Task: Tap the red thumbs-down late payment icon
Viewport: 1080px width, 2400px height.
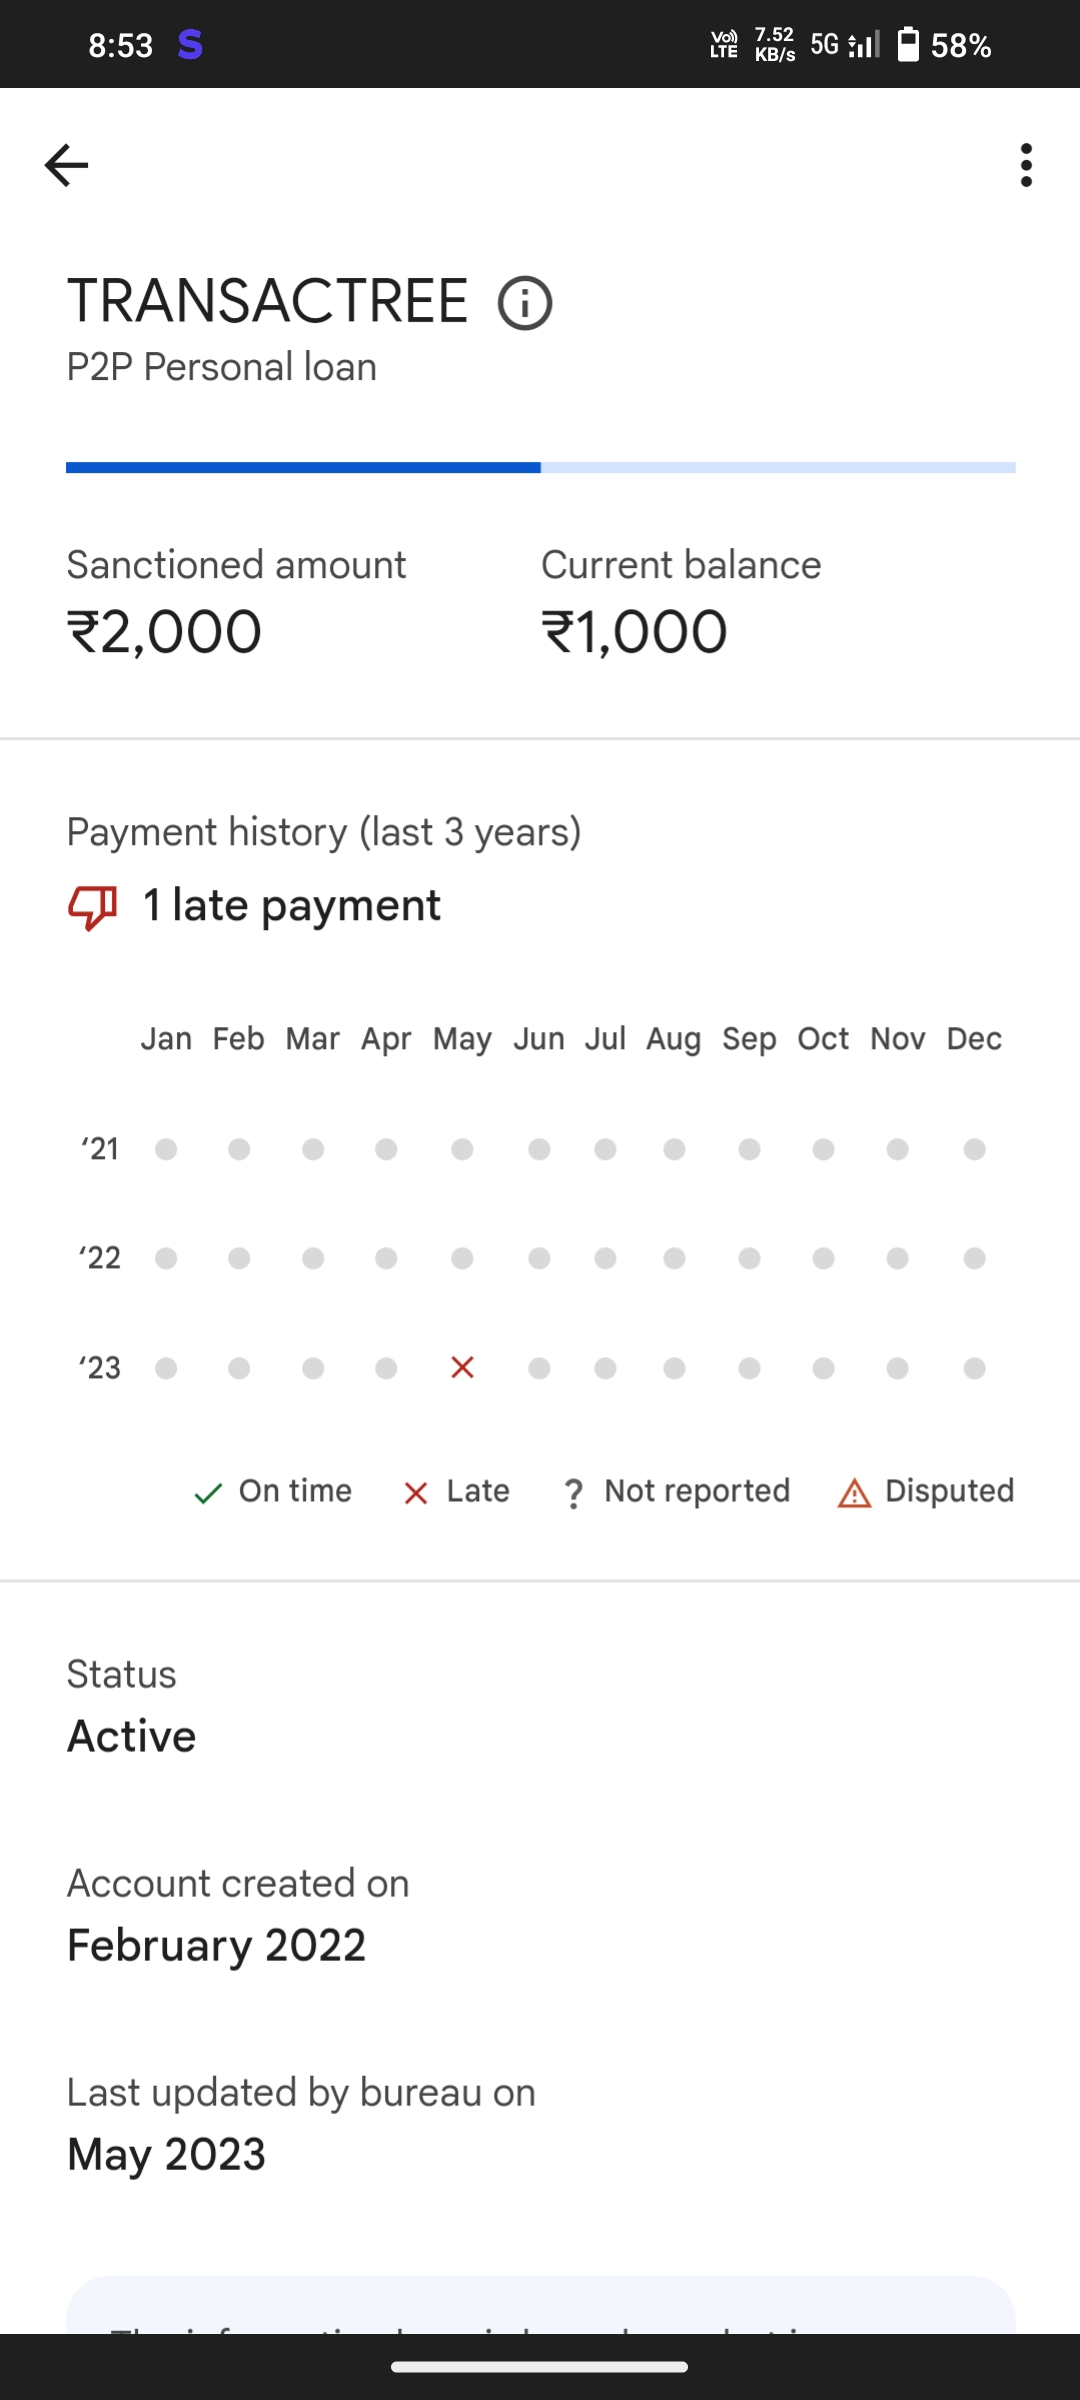Action: coord(92,907)
